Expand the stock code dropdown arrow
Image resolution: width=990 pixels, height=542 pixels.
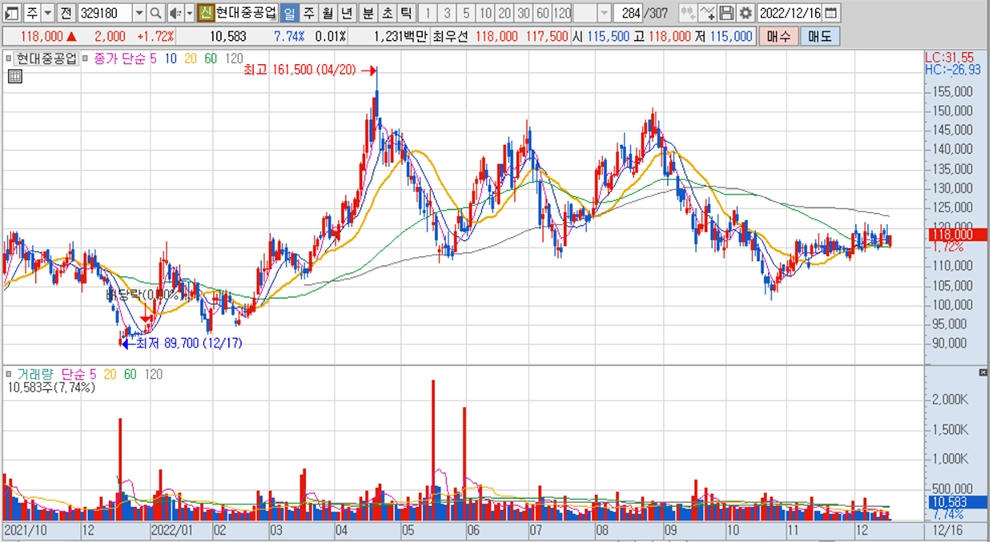(x=138, y=13)
